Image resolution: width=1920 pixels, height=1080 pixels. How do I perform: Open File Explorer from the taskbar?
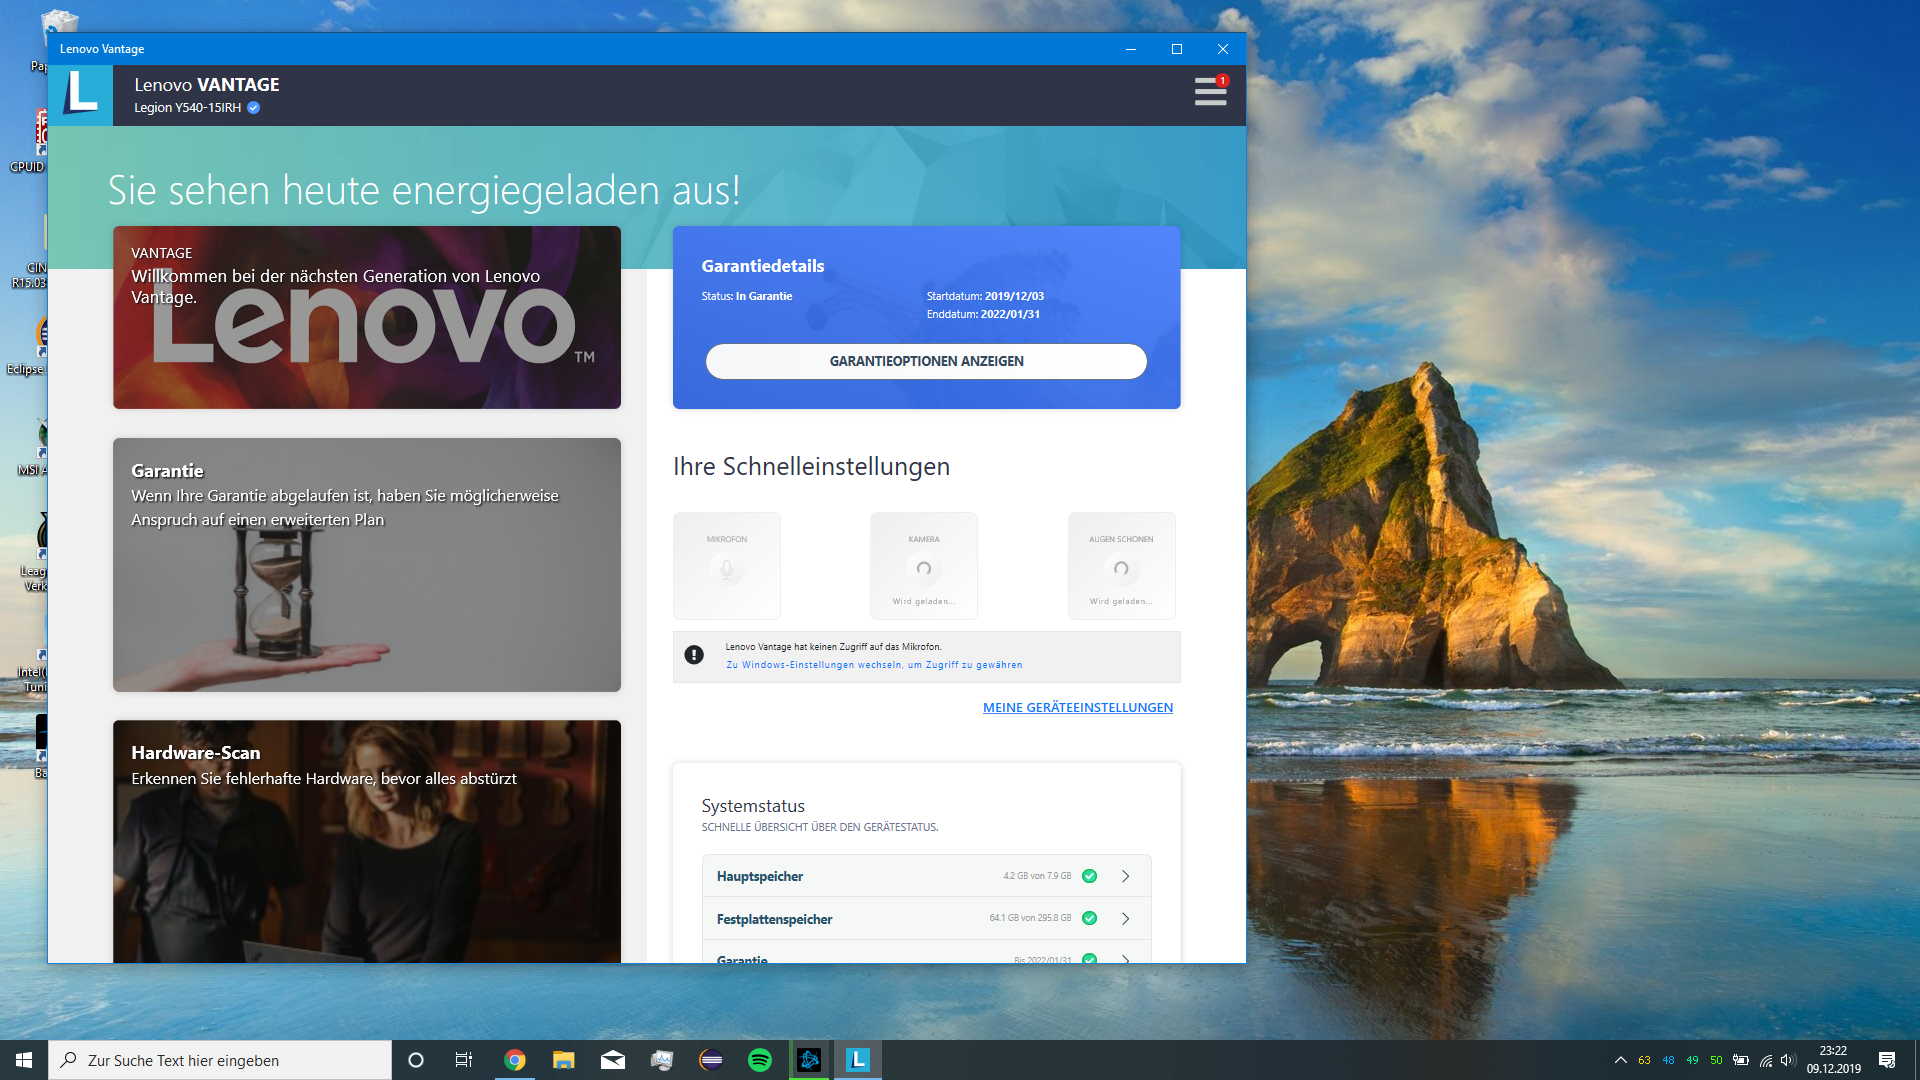pyautogui.click(x=564, y=1060)
